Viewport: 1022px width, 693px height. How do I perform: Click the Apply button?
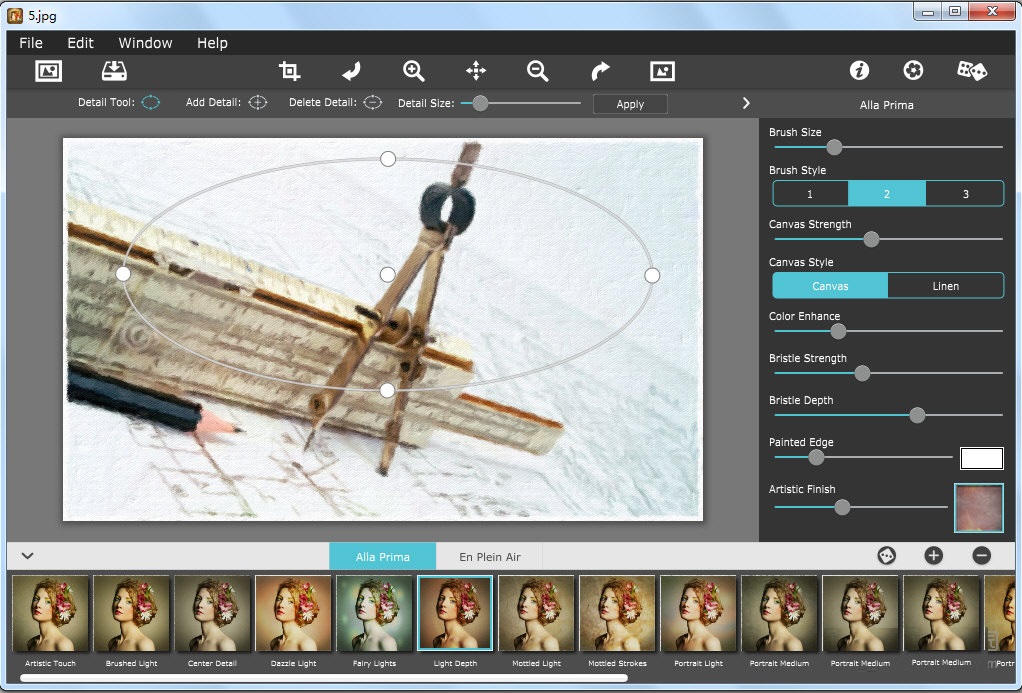[x=630, y=104]
